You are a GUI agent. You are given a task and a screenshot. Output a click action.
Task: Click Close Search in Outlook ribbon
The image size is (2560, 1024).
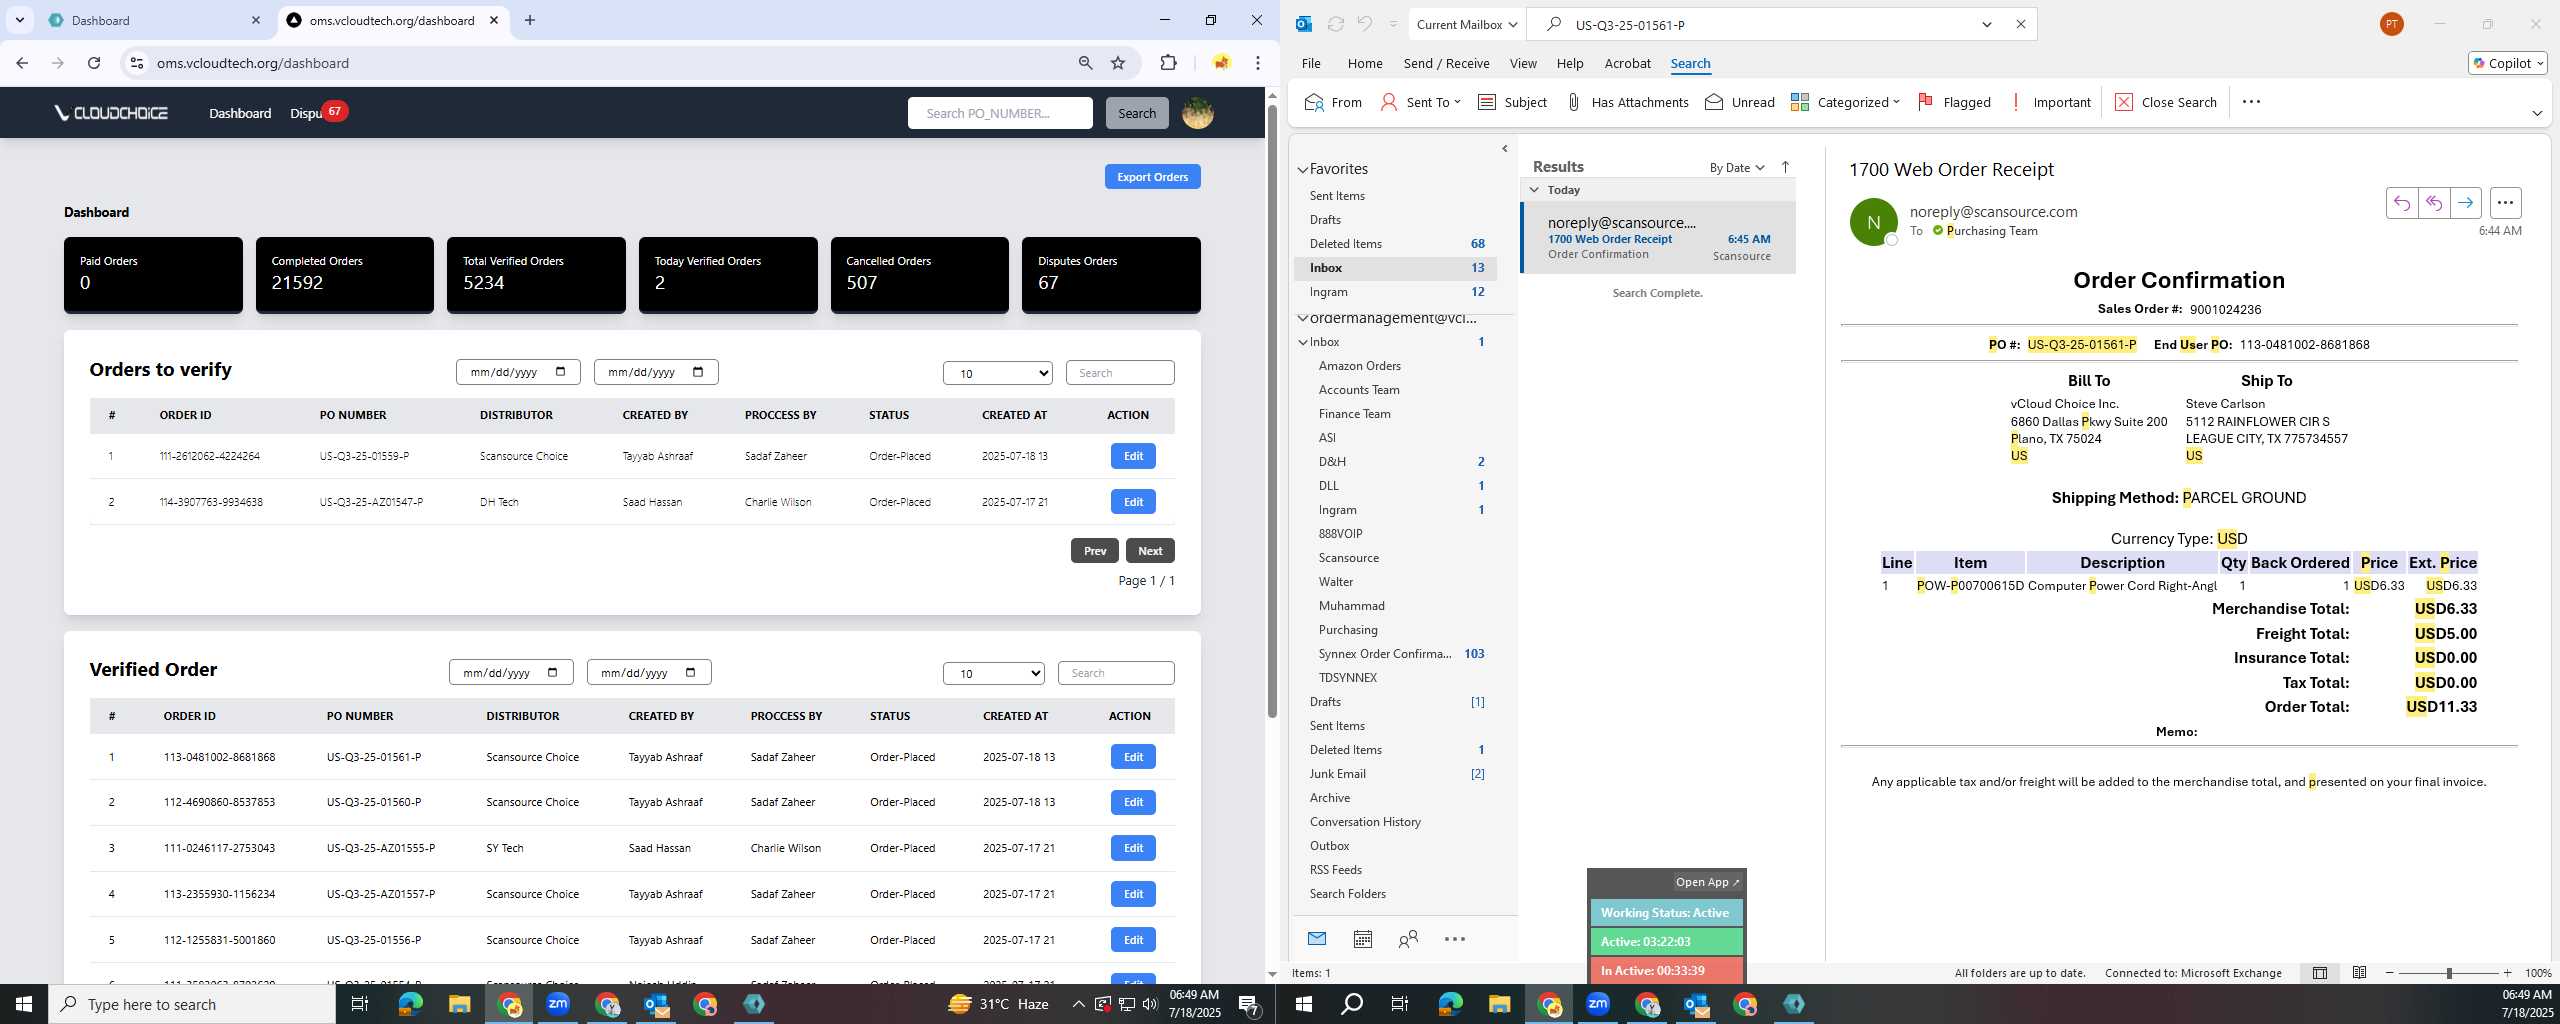pyautogui.click(x=2166, y=102)
